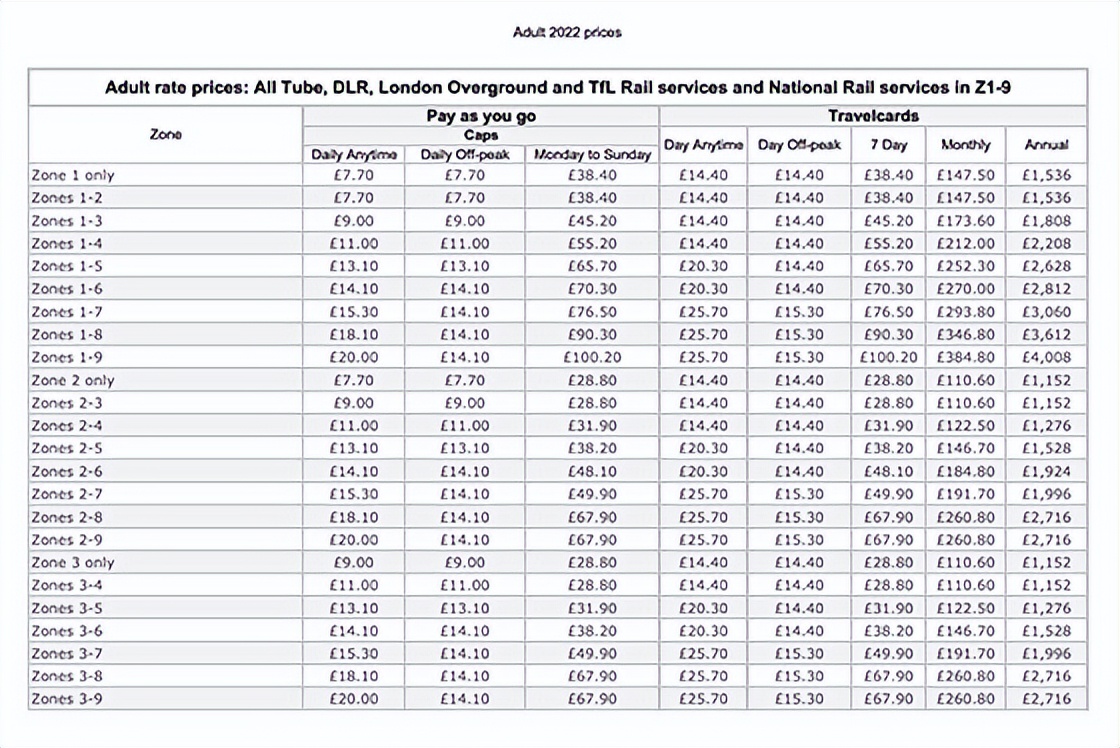
Task: Click the "Daily Anytime" column header
Action: coord(354,154)
